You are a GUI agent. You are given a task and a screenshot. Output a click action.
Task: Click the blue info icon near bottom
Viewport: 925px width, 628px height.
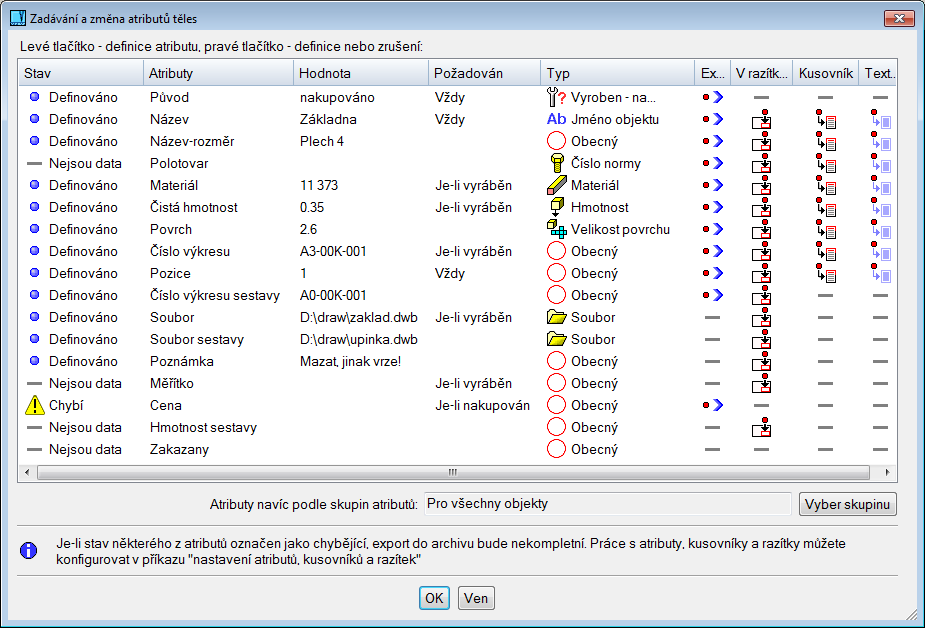(28, 550)
